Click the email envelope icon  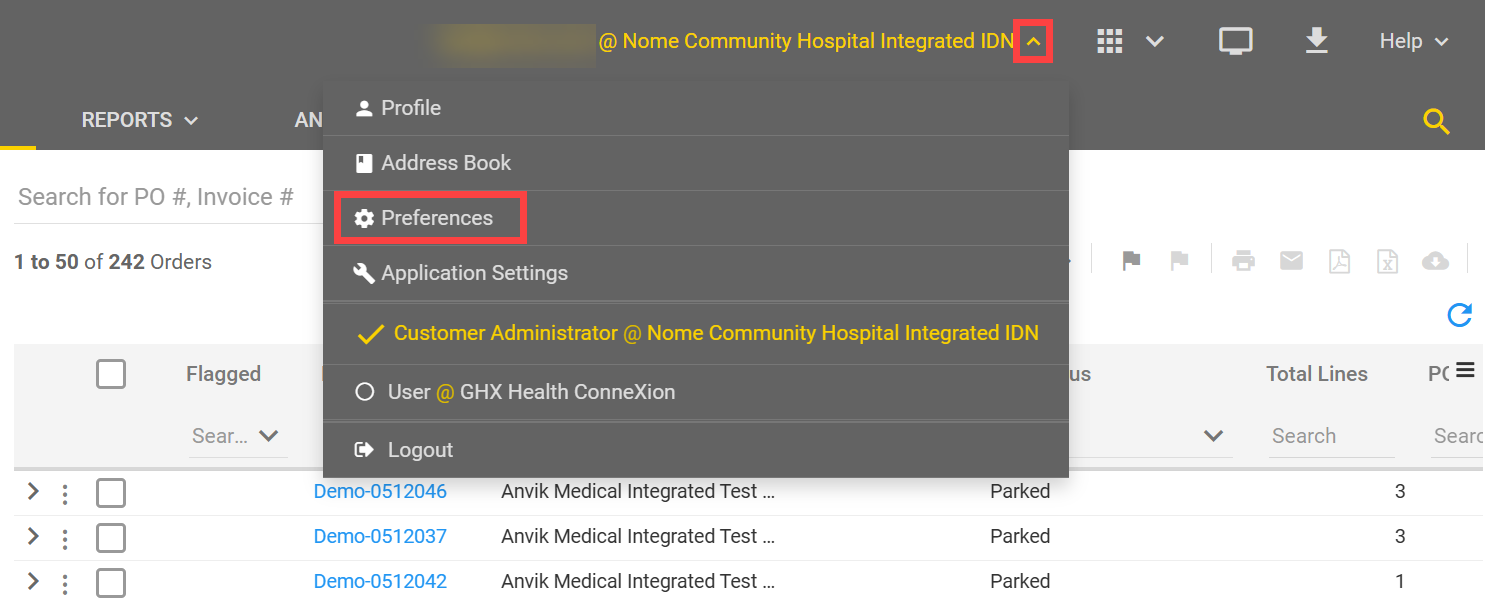coord(1291,261)
